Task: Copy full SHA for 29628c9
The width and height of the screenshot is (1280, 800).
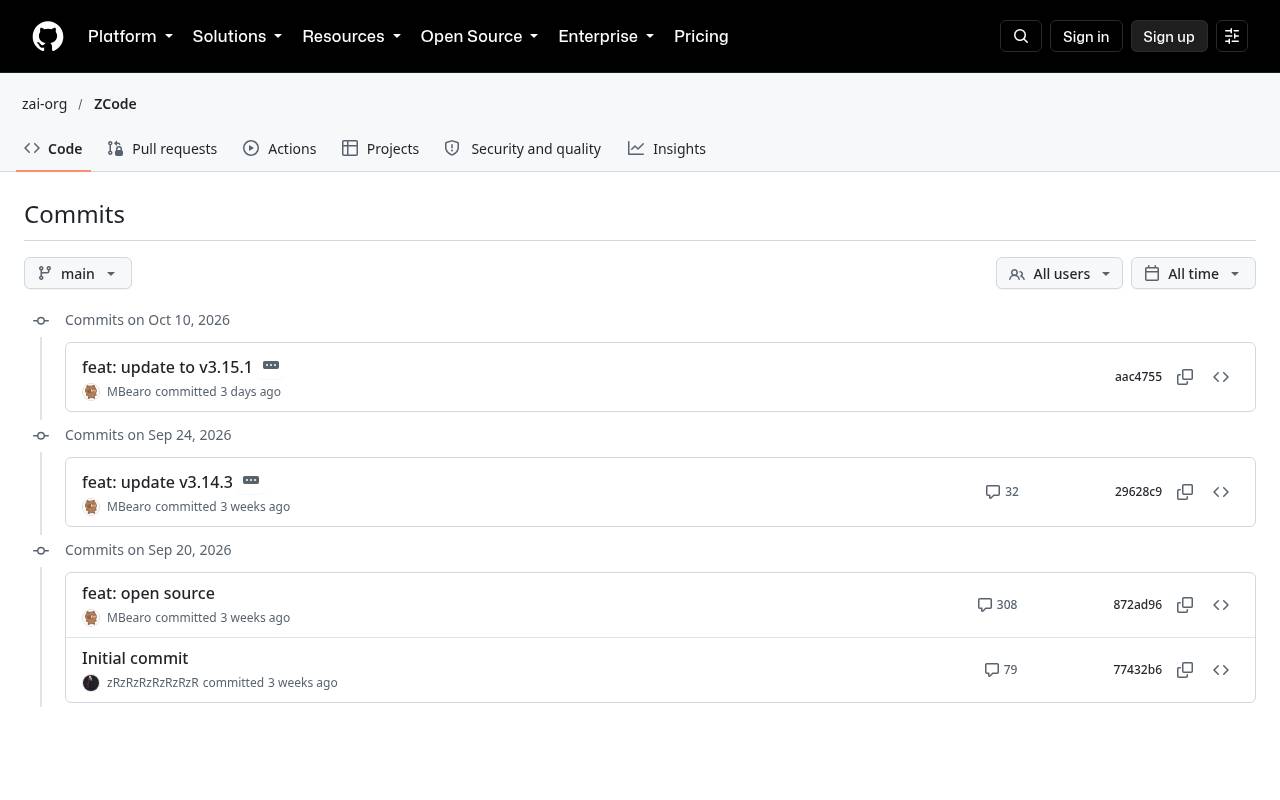Action: click(x=1185, y=492)
